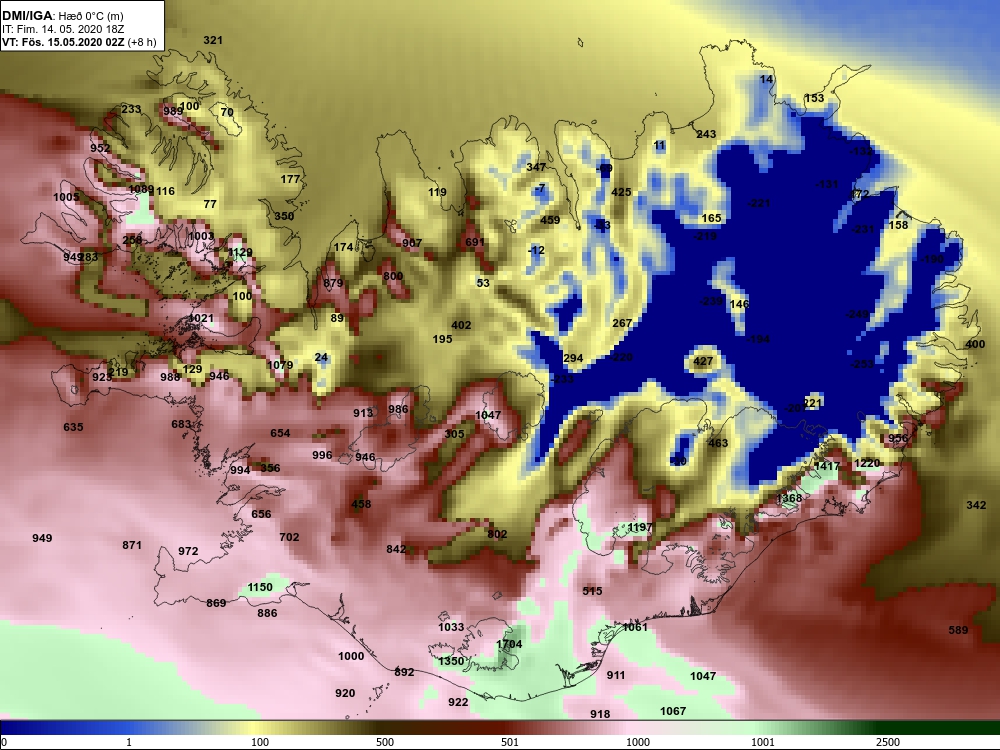Click the map value "1350"
The image size is (1000, 750).
click(451, 661)
